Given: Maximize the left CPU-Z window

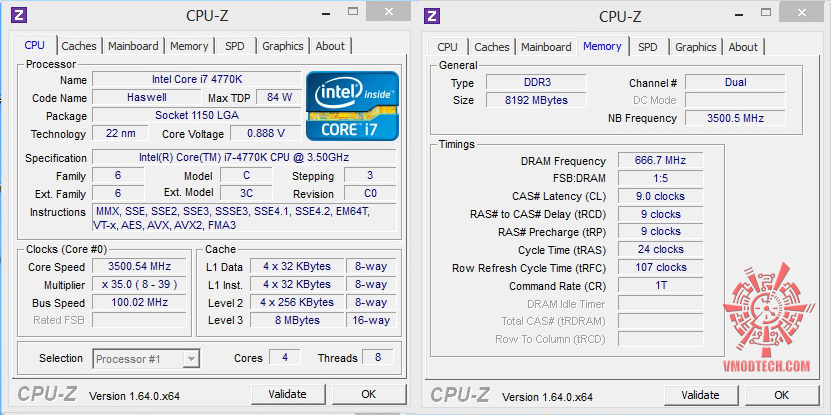Looking at the screenshot, I should tap(353, 11).
